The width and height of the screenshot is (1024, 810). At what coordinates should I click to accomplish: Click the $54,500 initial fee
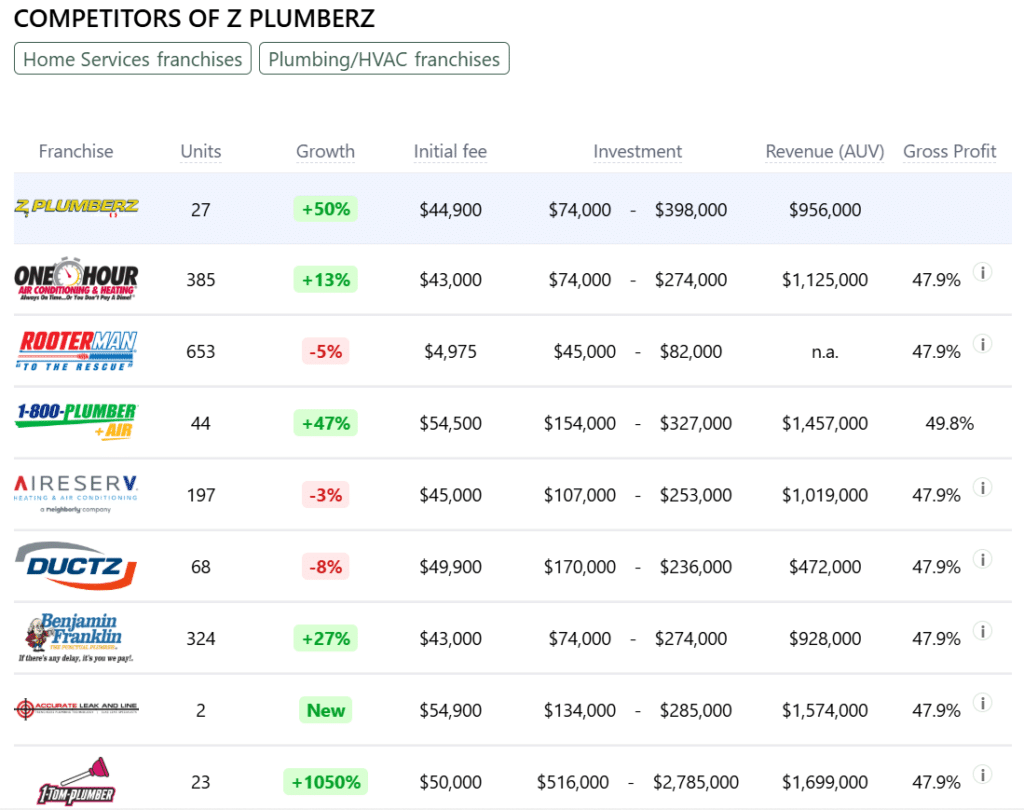[x=450, y=423]
